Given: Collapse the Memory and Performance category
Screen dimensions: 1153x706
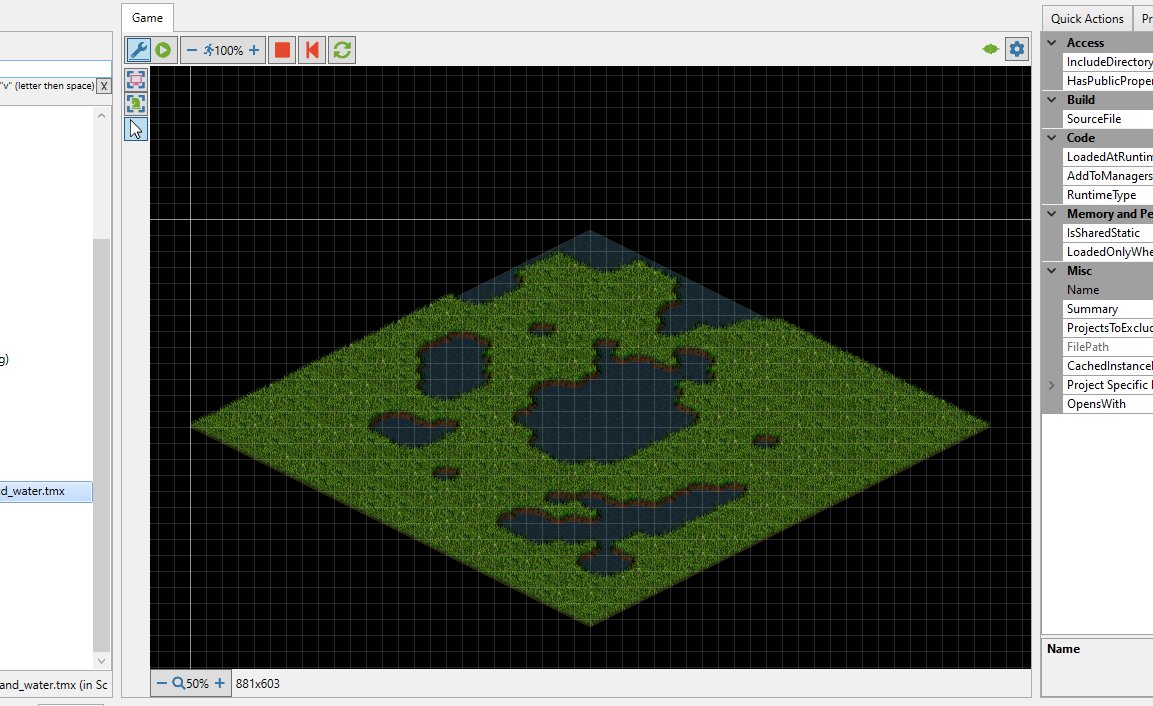Looking at the screenshot, I should (x=1052, y=214).
